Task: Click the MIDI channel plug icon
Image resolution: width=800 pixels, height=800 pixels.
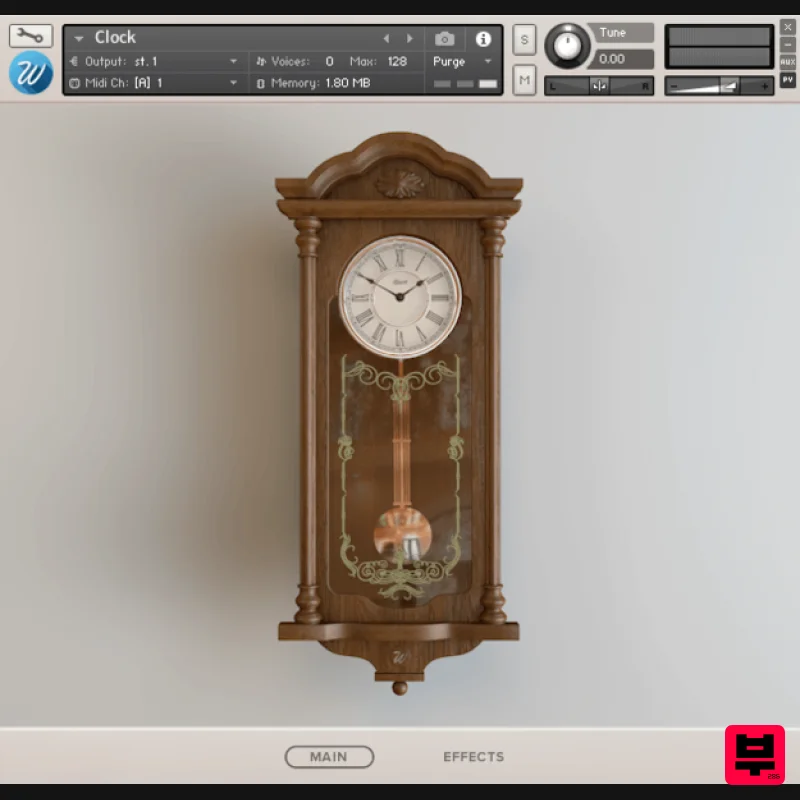Action: [x=77, y=82]
